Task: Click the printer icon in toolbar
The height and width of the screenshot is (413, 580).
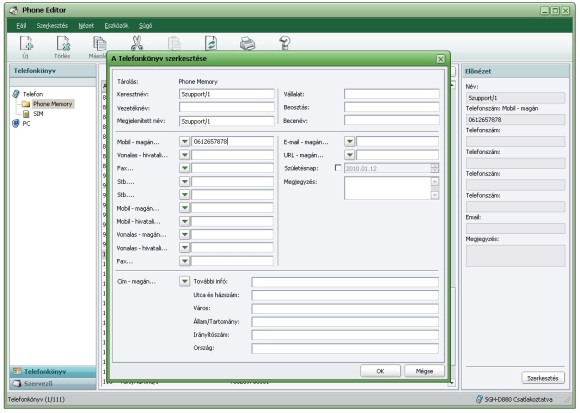Action: pos(247,43)
